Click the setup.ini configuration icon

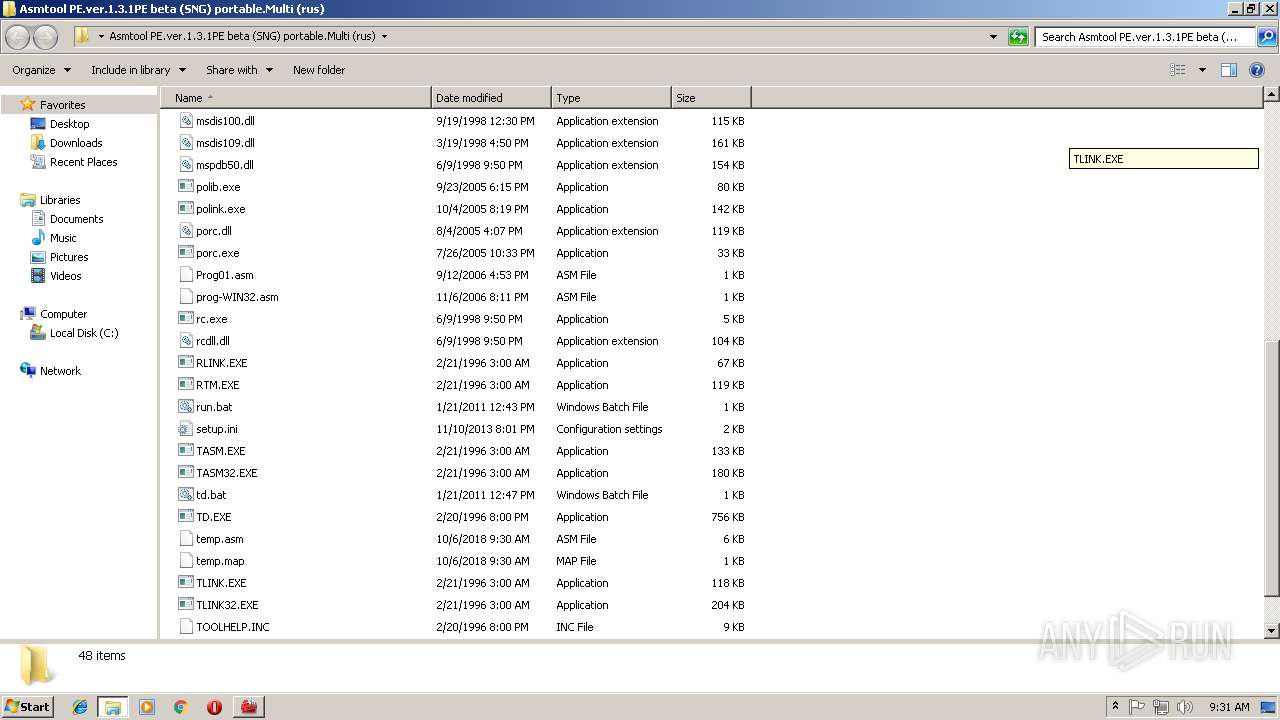click(x=185, y=428)
